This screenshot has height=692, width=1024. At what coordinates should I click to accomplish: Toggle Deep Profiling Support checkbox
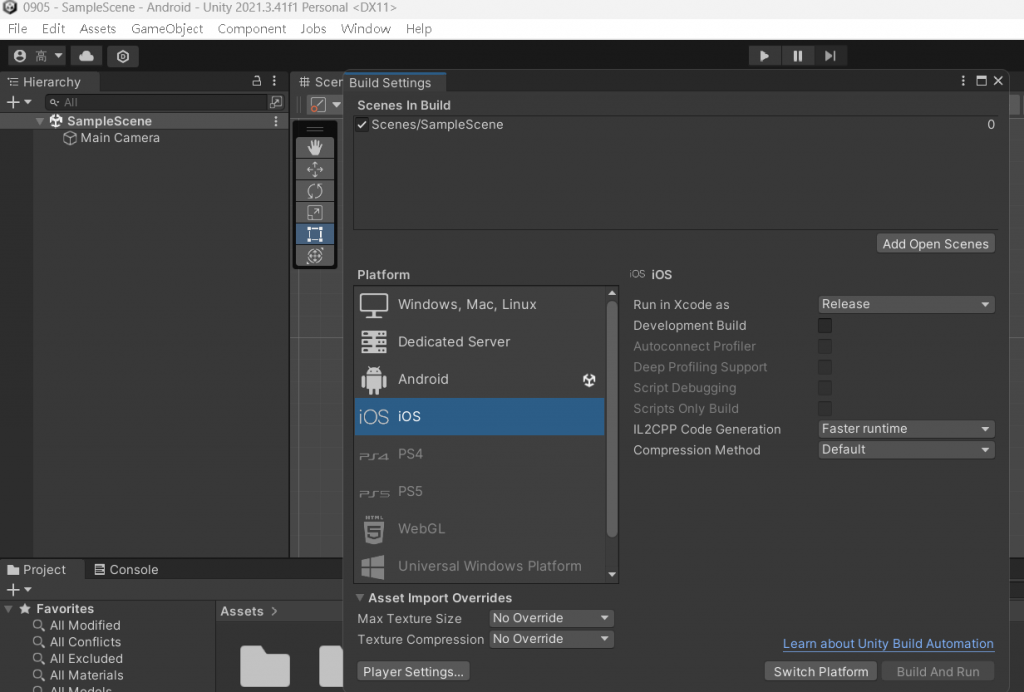[x=825, y=367]
